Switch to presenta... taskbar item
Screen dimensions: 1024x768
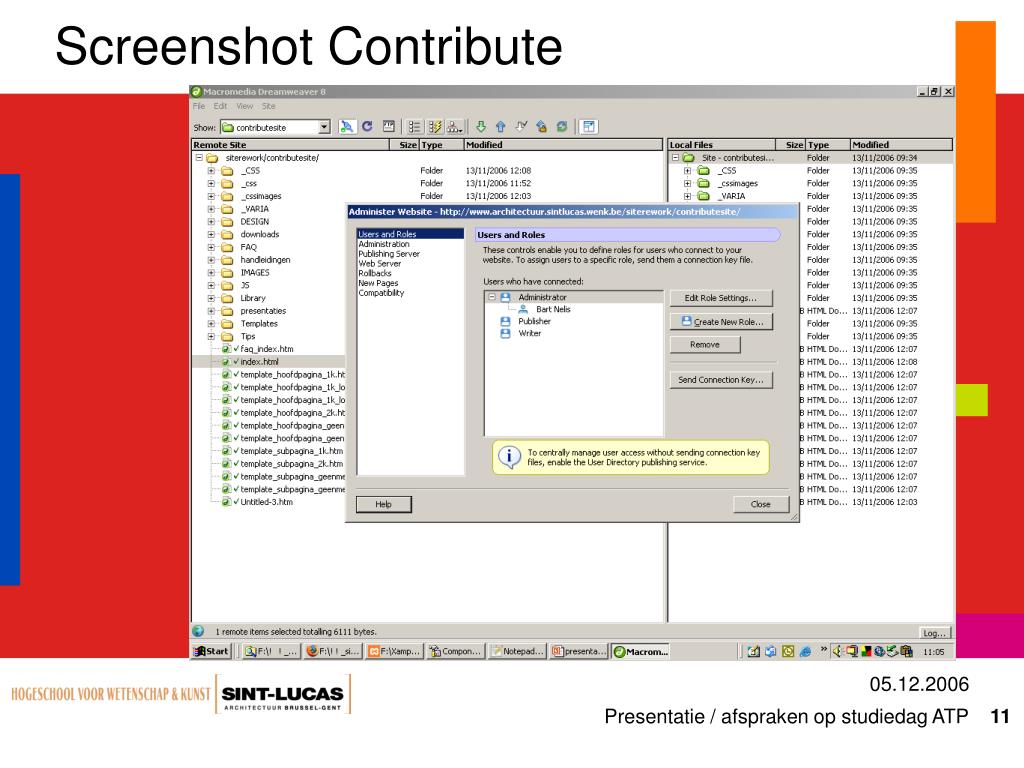[x=579, y=651]
